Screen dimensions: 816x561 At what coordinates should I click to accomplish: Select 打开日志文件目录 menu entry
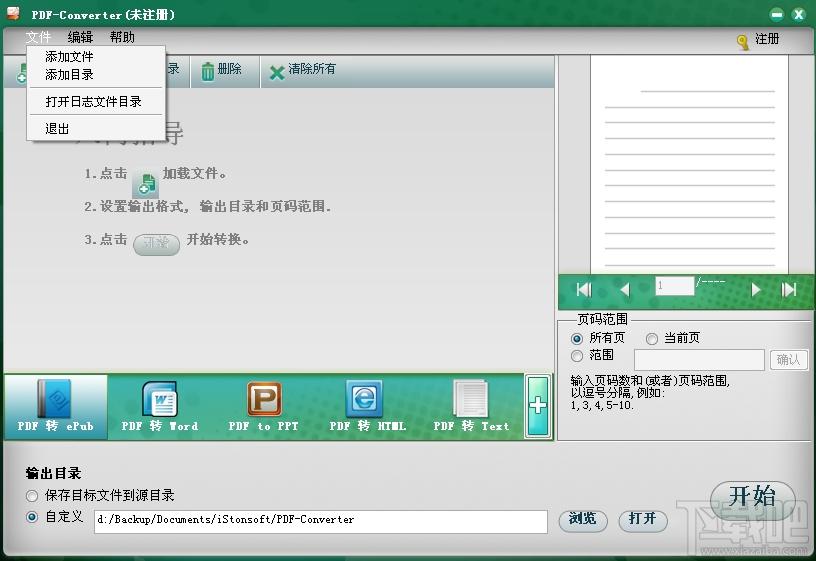tap(96, 101)
